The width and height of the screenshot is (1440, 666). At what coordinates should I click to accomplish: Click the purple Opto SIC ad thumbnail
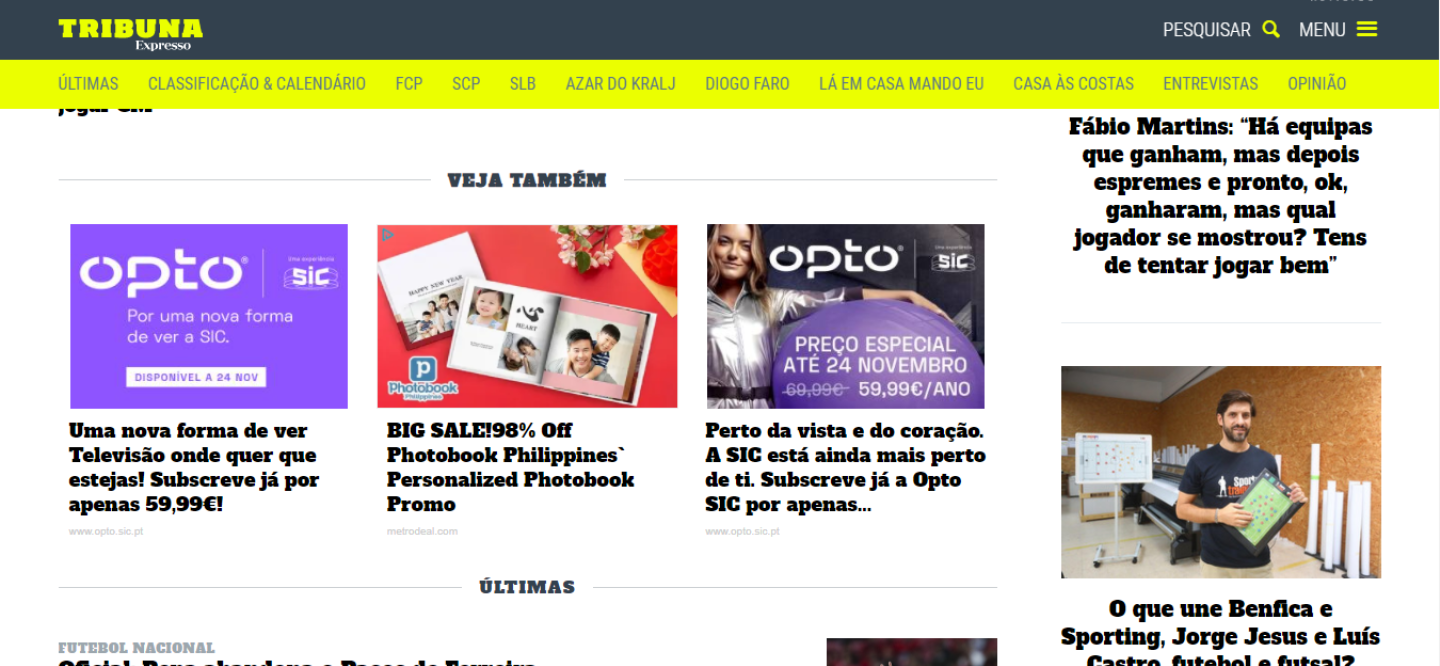tap(209, 316)
